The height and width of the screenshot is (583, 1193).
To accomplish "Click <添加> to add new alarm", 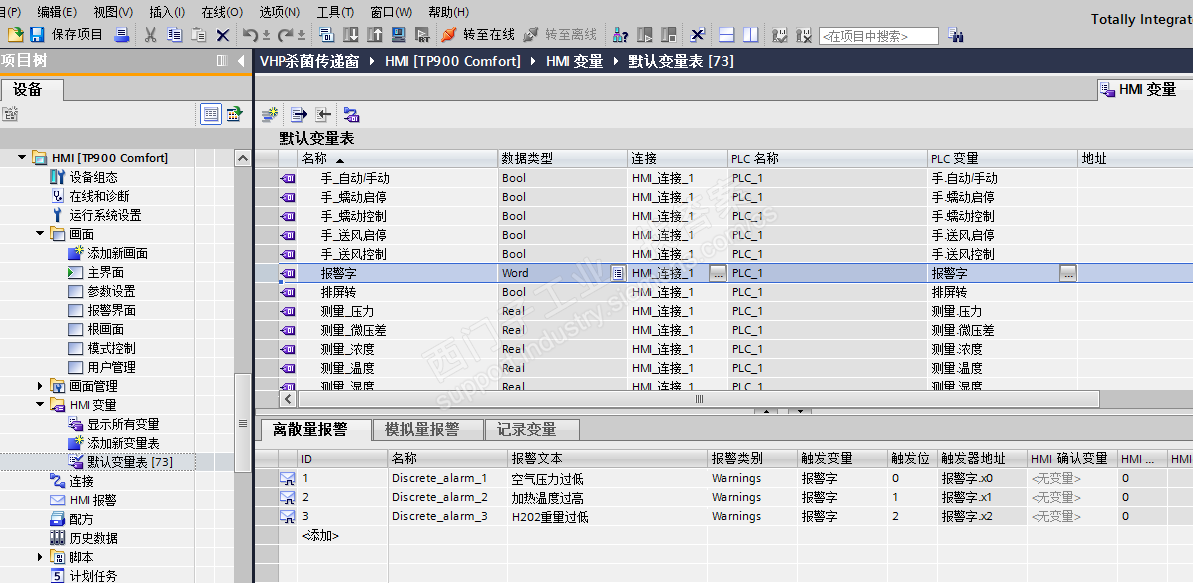I will coord(320,536).
